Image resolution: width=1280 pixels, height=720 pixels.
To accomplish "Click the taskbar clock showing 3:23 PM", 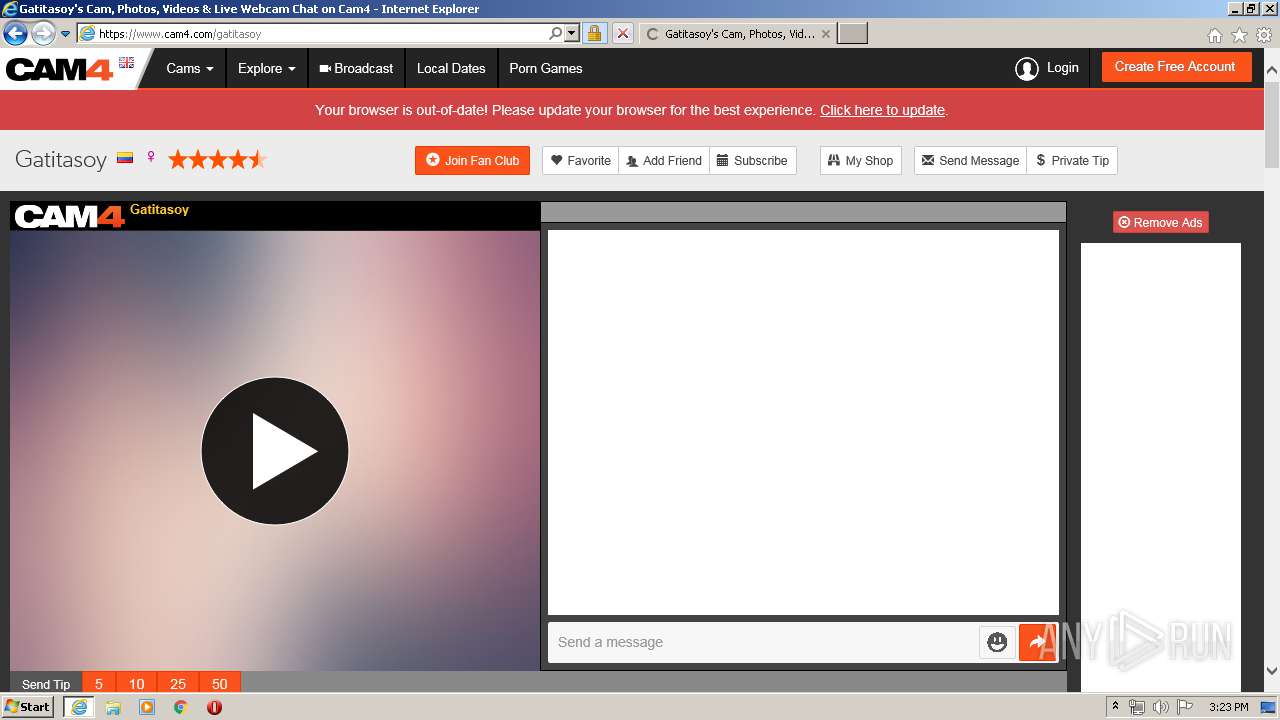I will click(1228, 707).
